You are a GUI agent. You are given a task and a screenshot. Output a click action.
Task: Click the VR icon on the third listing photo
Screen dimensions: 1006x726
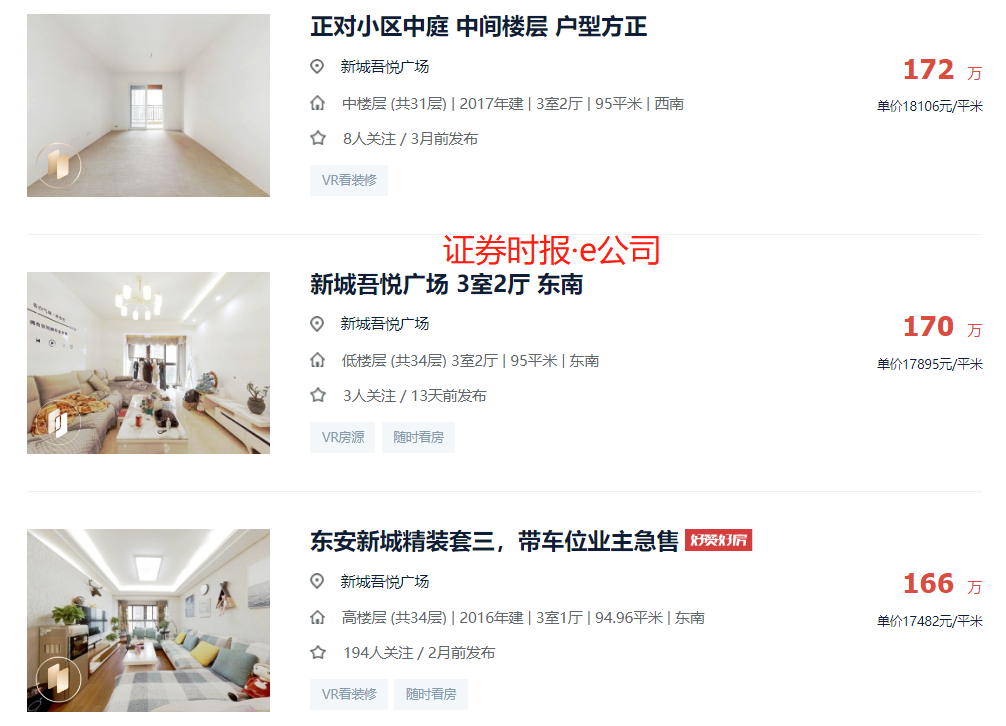[x=58, y=679]
